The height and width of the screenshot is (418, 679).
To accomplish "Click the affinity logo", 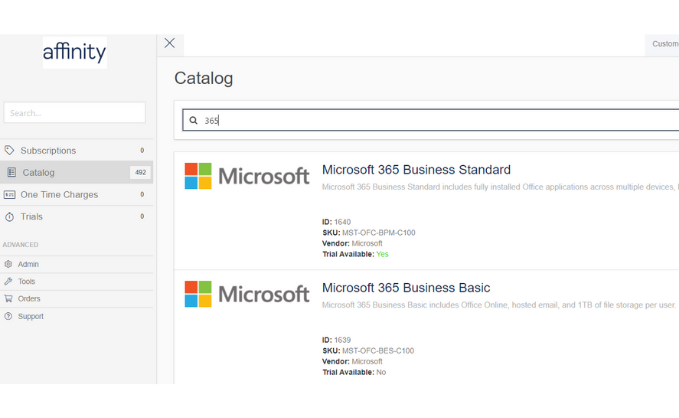I will (74, 52).
